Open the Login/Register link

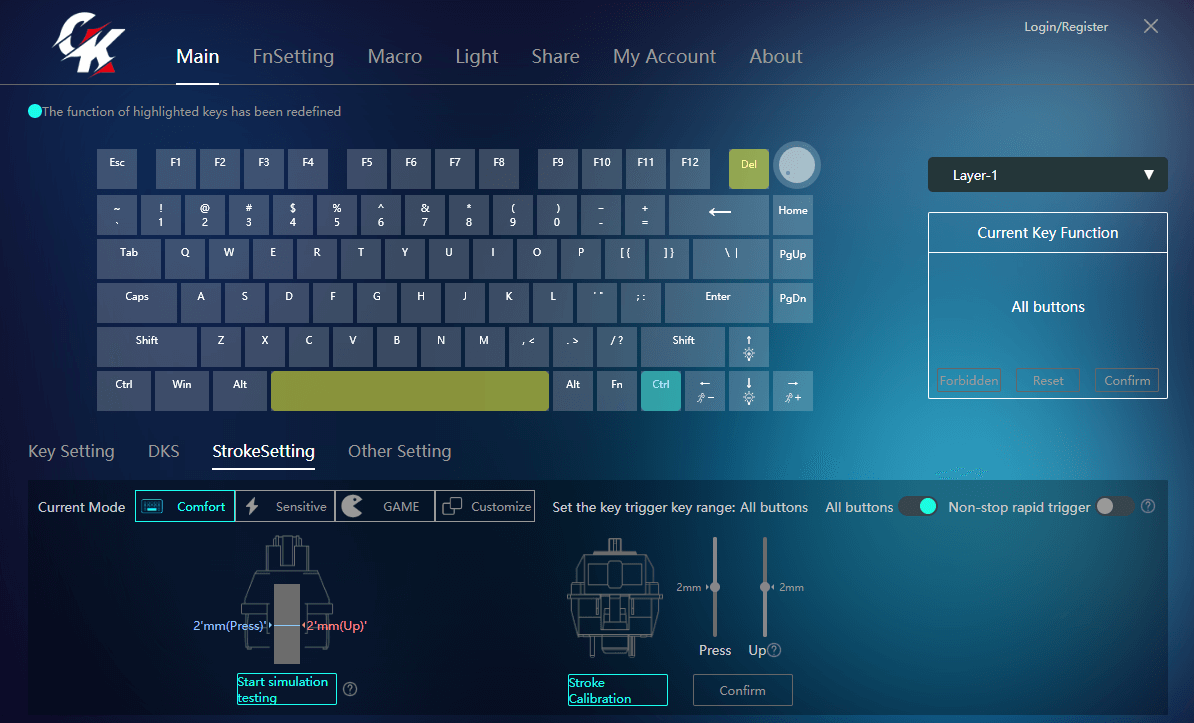pyautogui.click(x=1065, y=27)
